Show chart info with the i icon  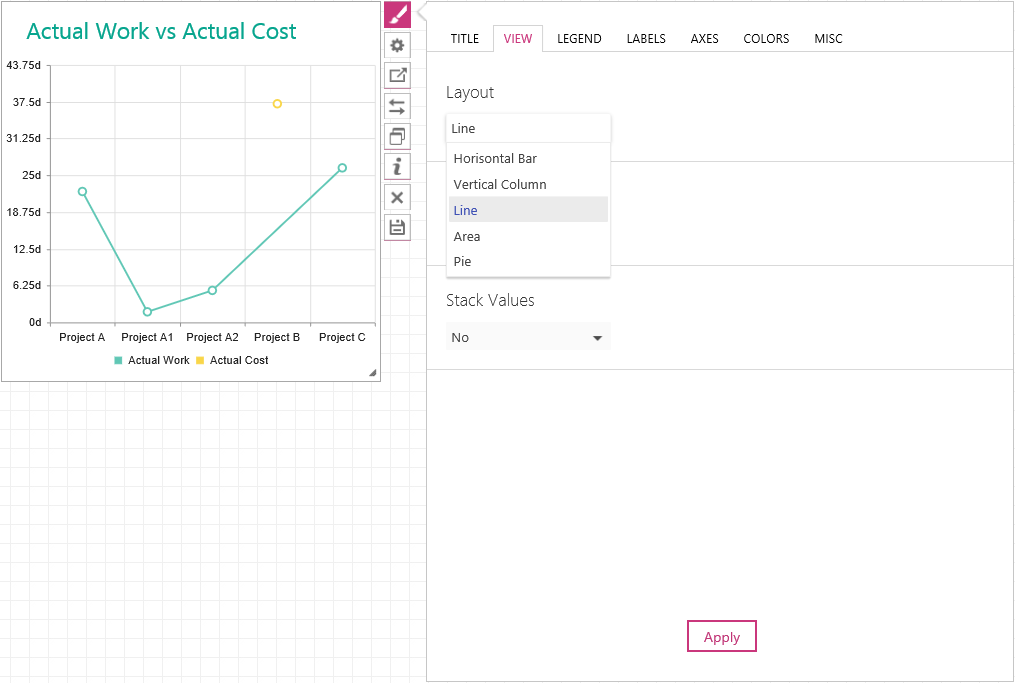tap(397, 166)
